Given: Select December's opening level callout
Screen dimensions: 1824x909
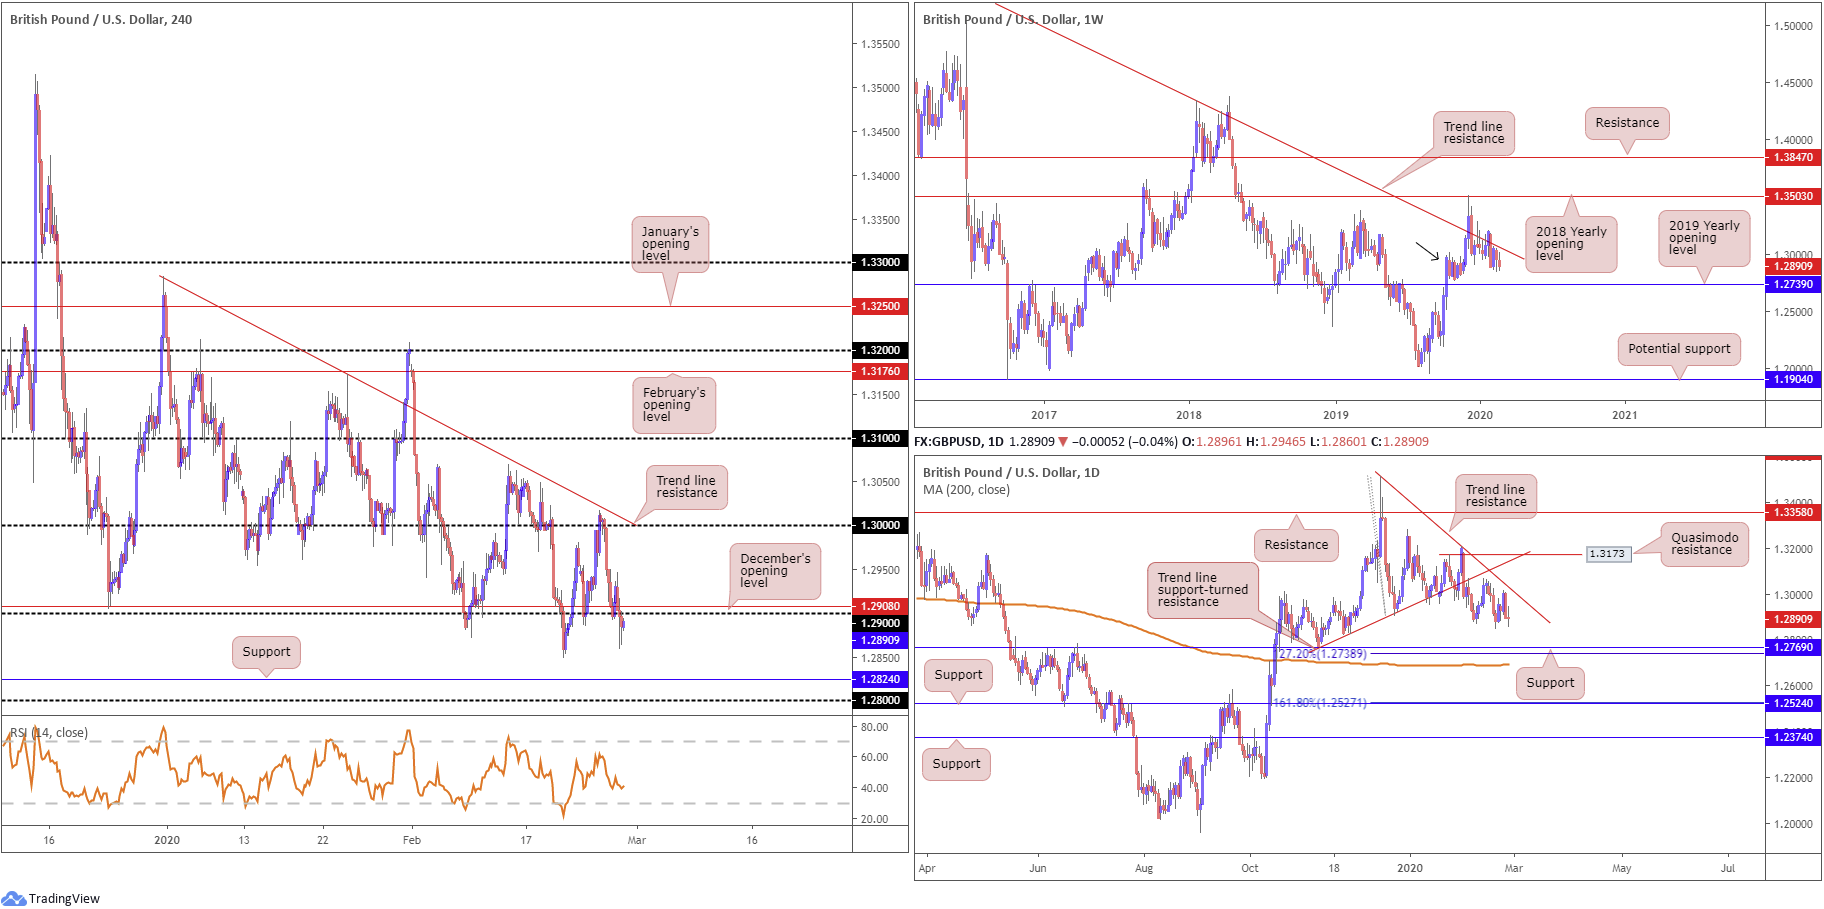Looking at the screenshot, I should pyautogui.click(x=774, y=571).
